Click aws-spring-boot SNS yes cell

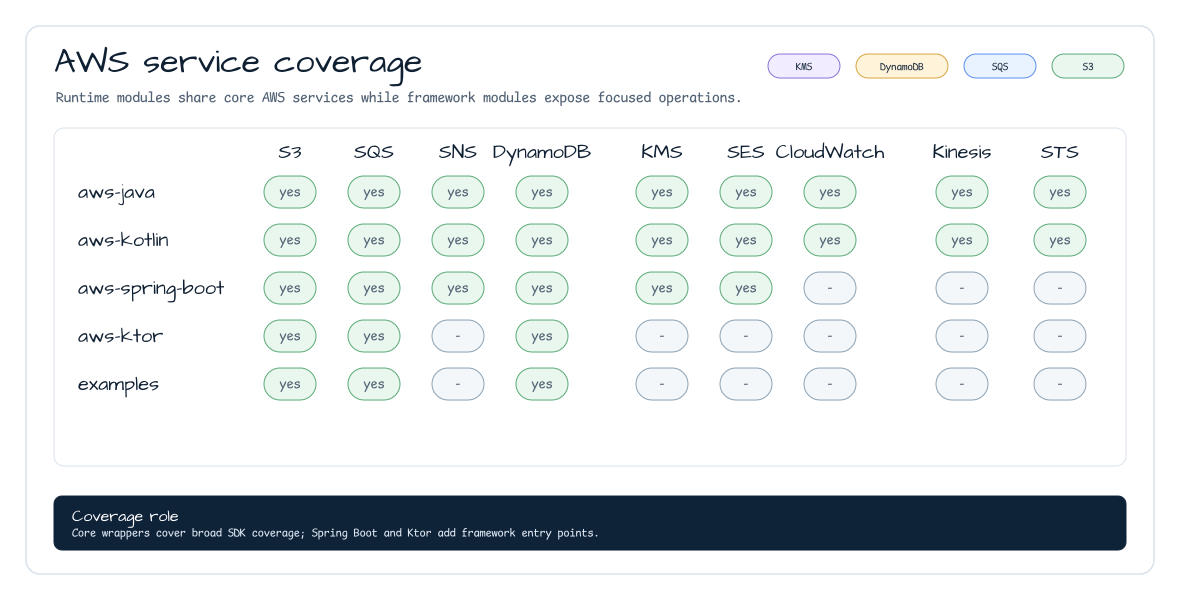458,288
